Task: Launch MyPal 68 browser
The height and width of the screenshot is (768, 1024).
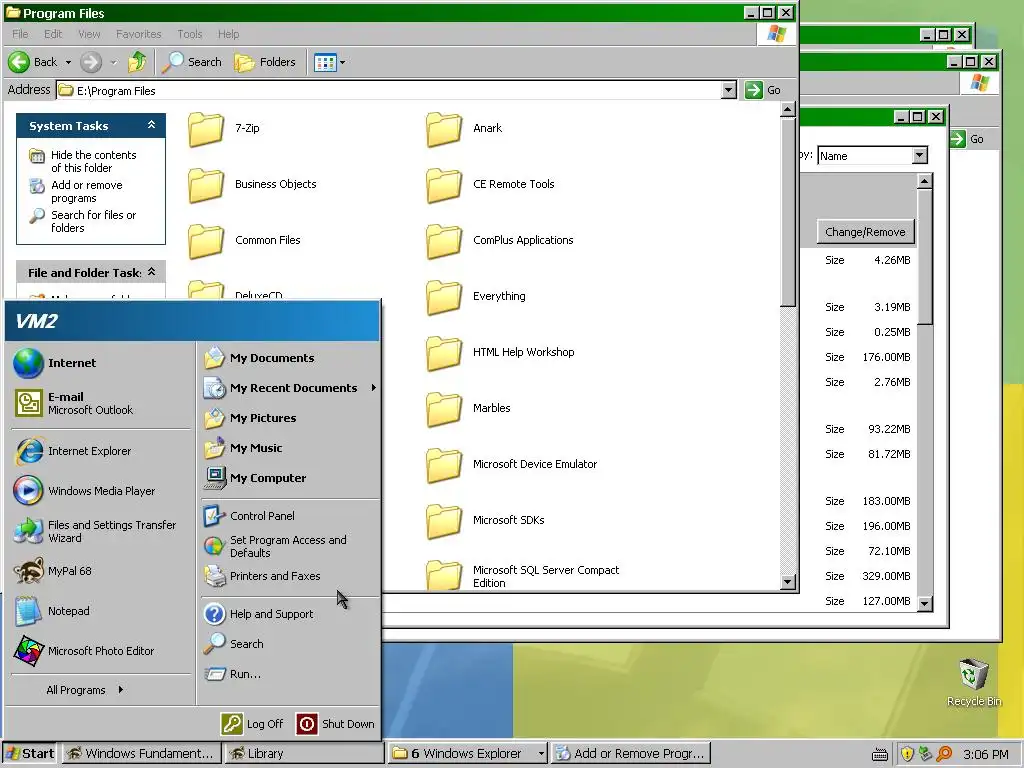Action: point(101,571)
